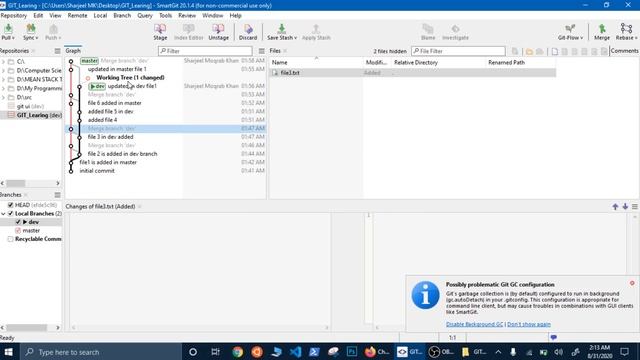The image size is (640, 360).
Task: Click the previous change up arrow
Action: [615, 207]
